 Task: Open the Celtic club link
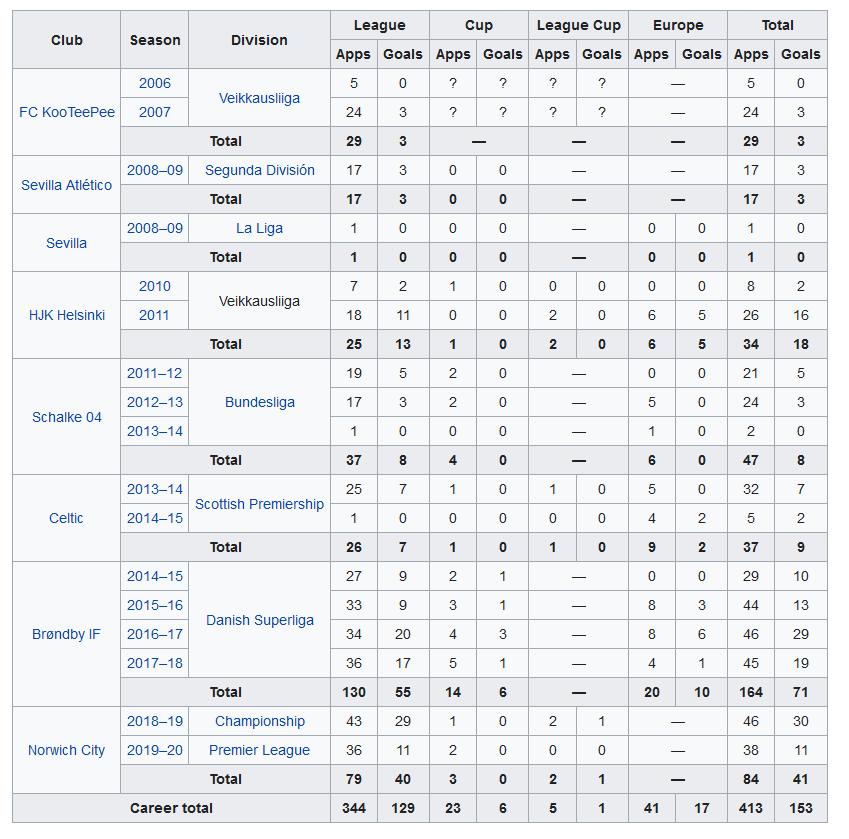(66, 518)
